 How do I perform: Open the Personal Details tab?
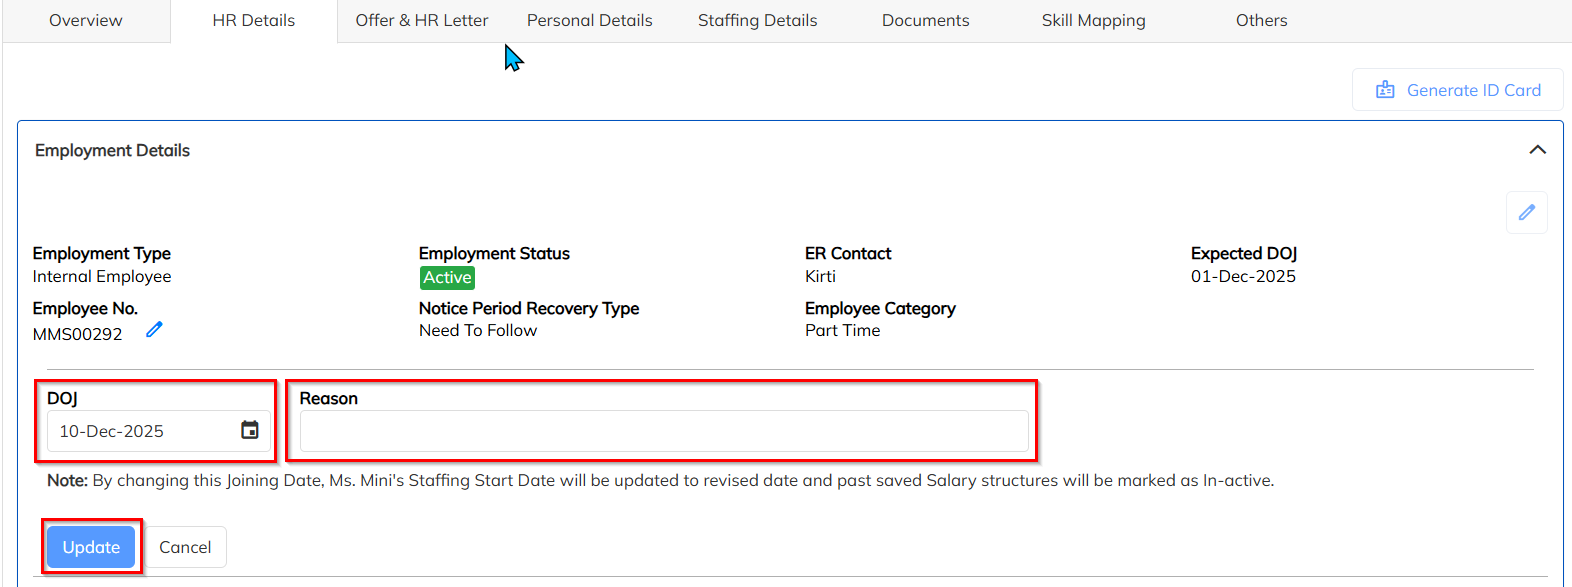coord(590,20)
